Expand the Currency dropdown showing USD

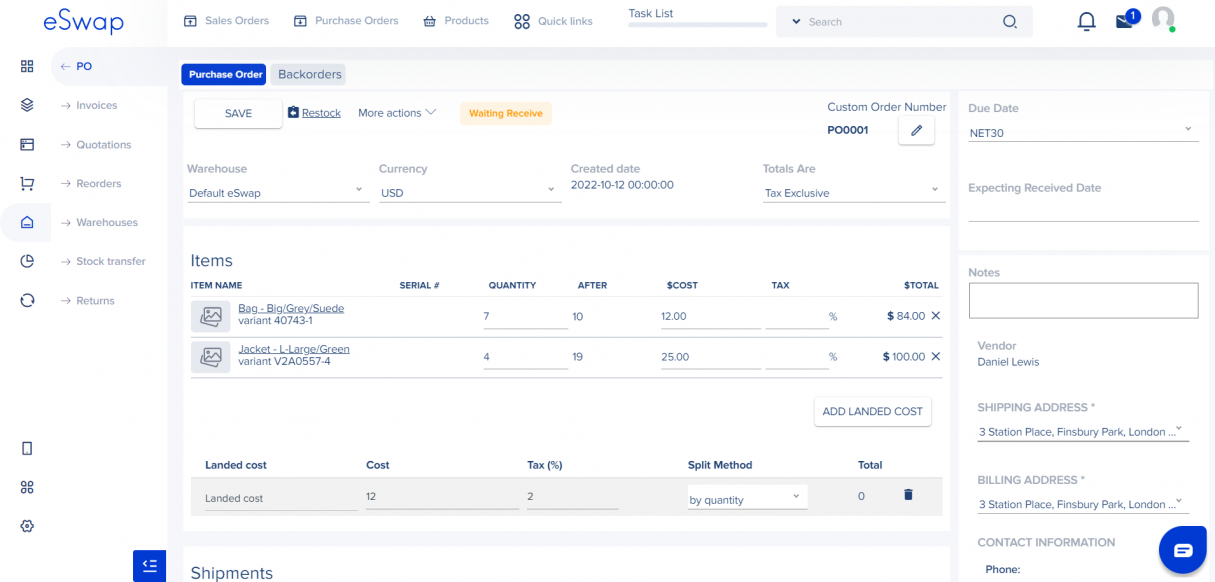pos(468,189)
